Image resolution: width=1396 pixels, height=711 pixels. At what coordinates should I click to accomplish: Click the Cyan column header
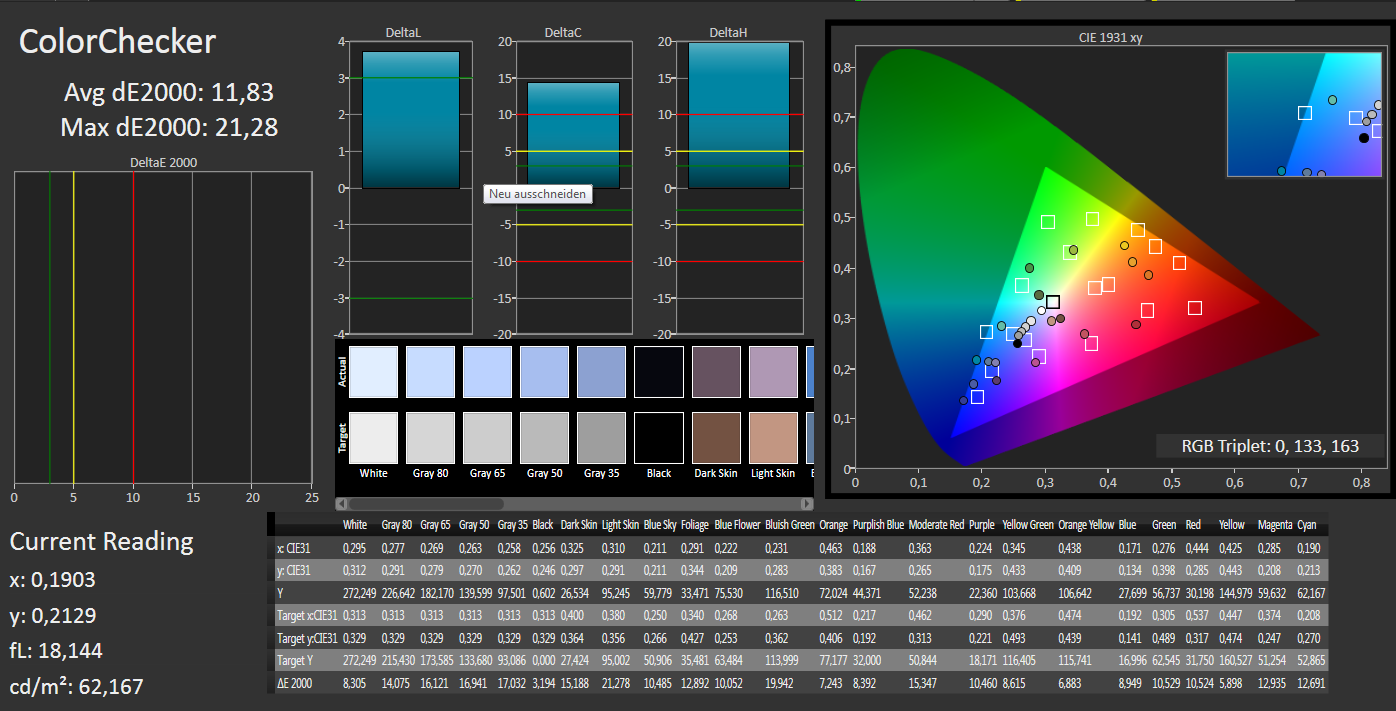(x=1306, y=525)
